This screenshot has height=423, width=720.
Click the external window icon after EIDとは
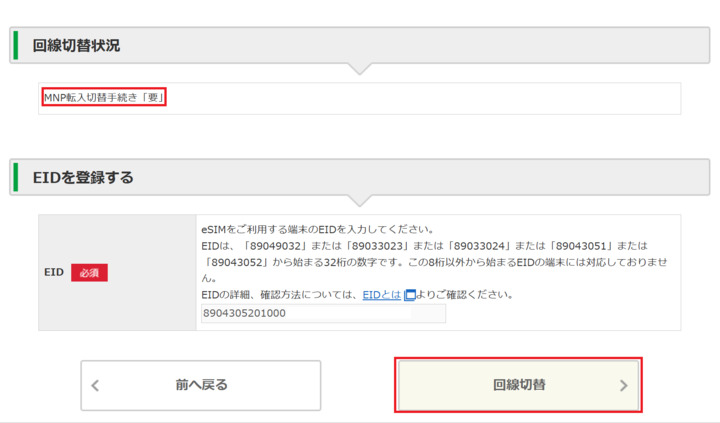pyautogui.click(x=409, y=295)
